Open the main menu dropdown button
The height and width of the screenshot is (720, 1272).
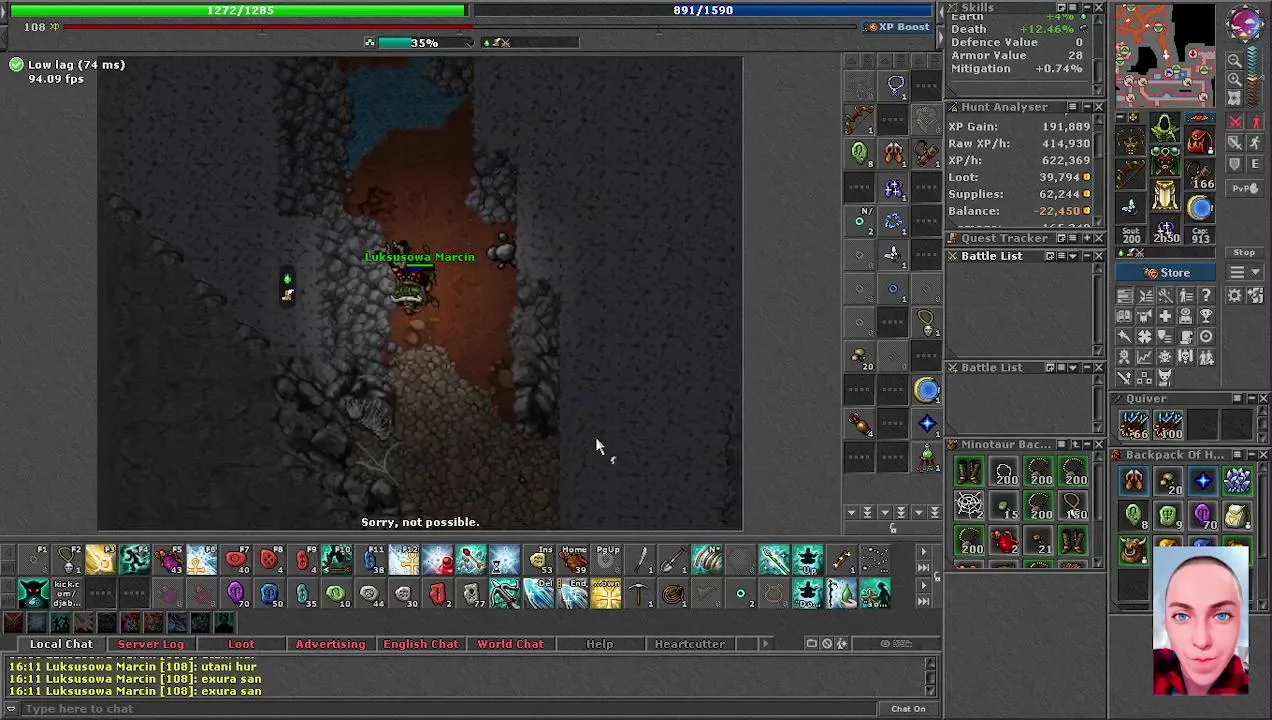[1244, 272]
